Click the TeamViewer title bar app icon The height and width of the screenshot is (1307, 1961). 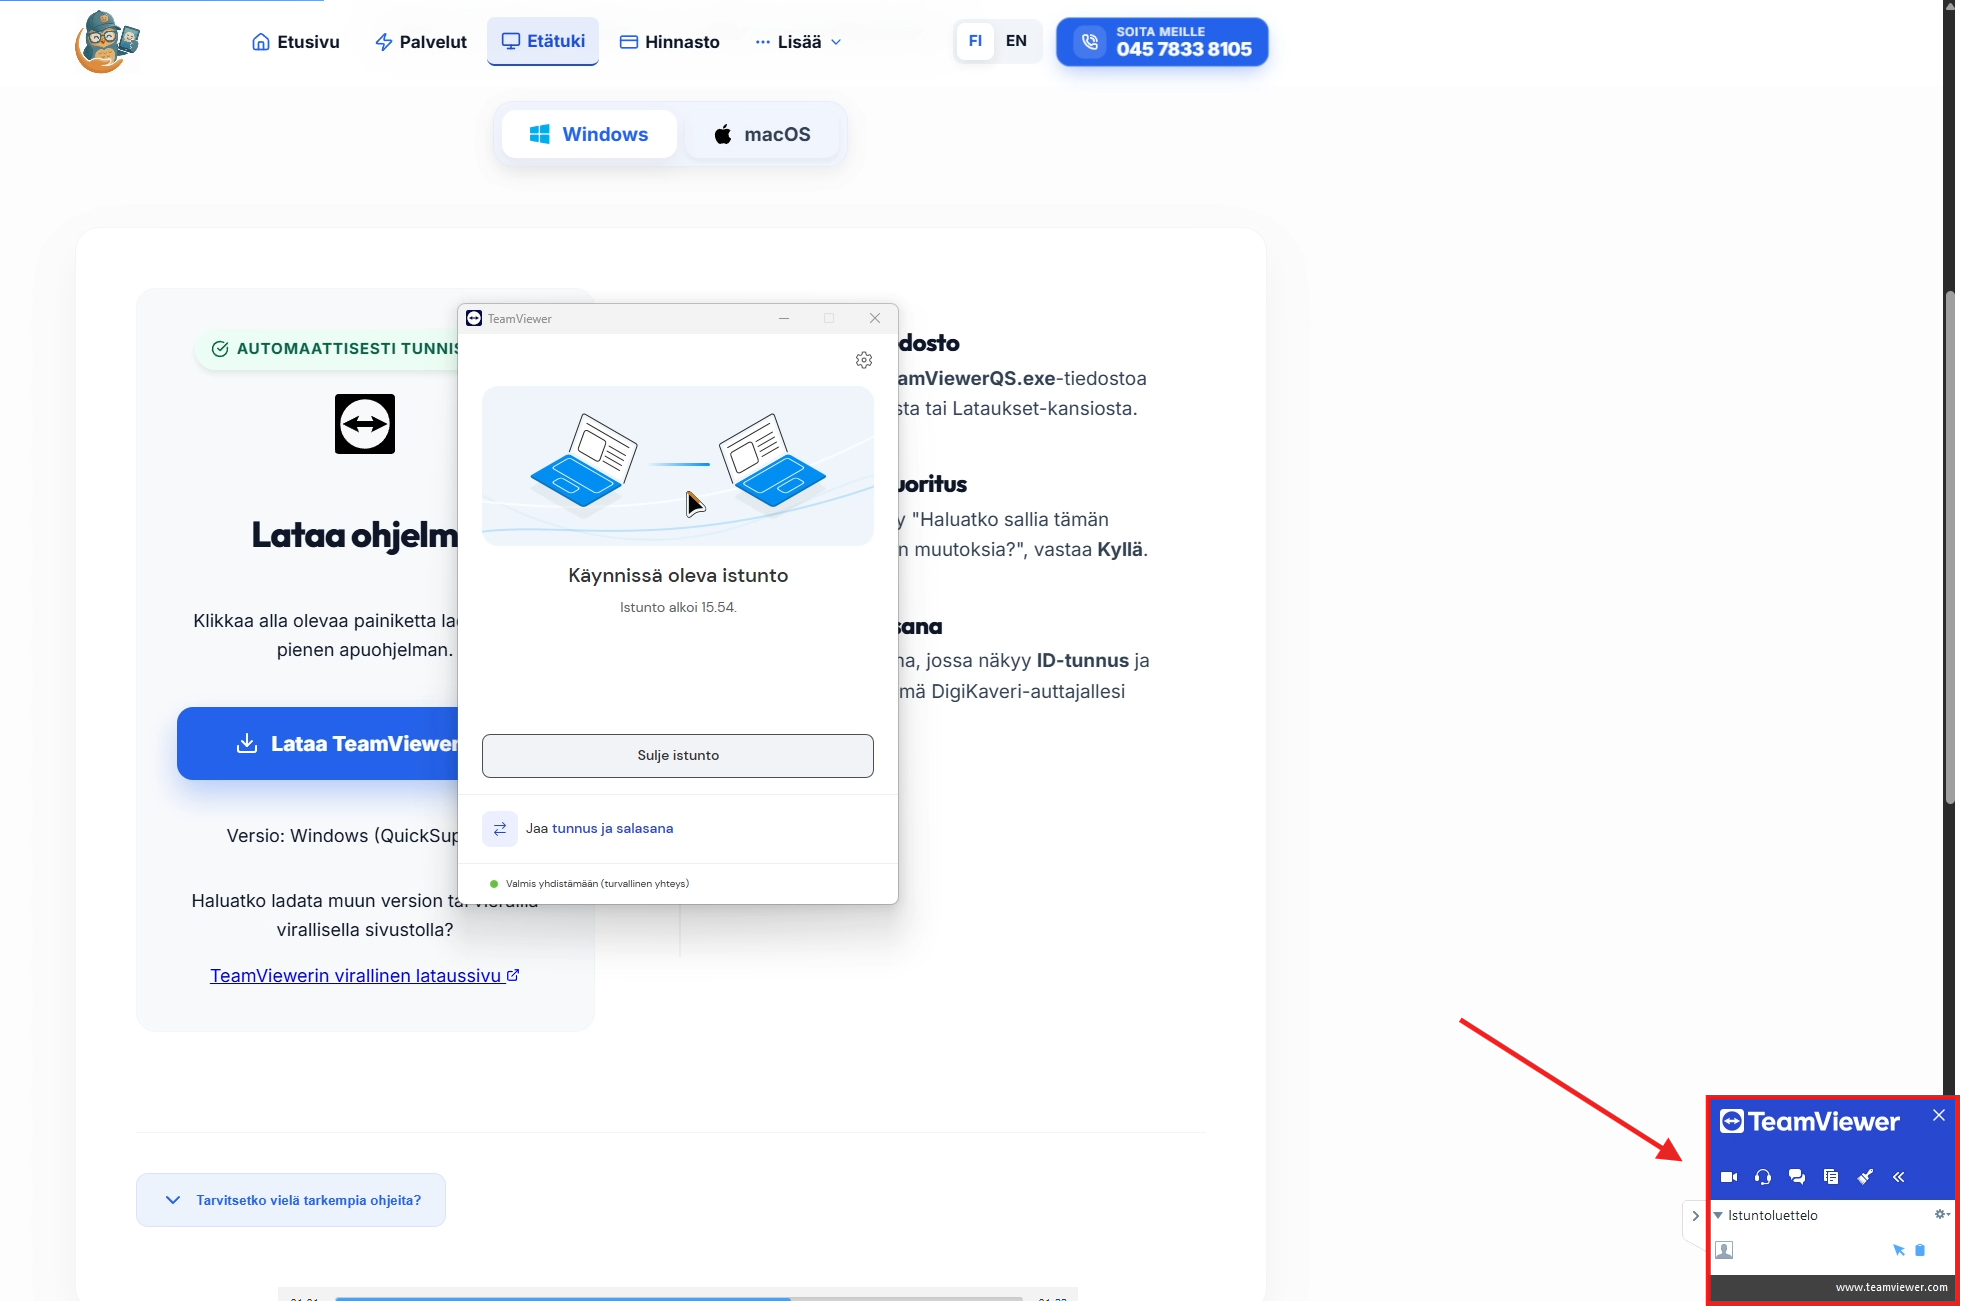pyautogui.click(x=474, y=318)
